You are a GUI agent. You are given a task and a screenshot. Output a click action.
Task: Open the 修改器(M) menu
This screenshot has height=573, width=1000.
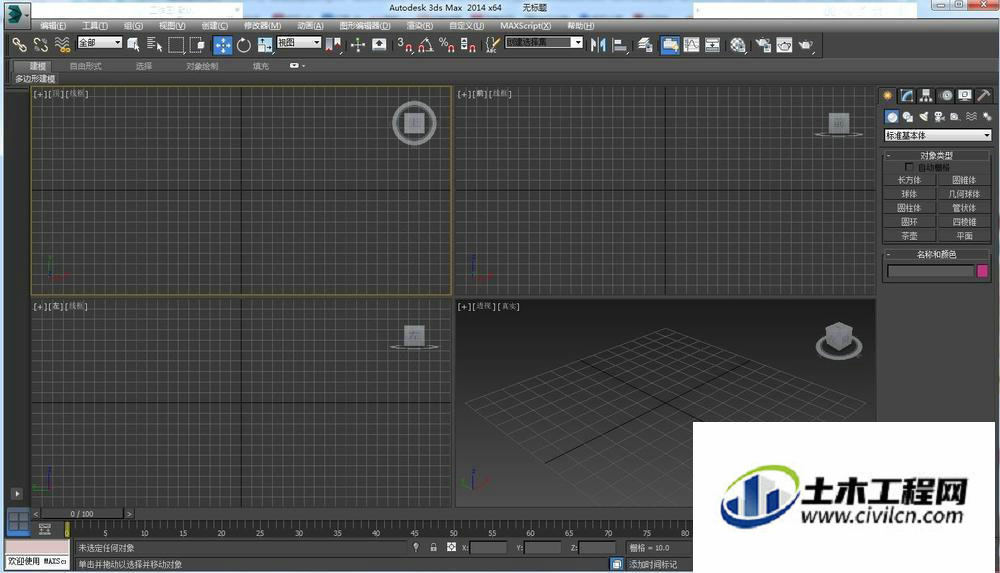pyautogui.click(x=262, y=26)
